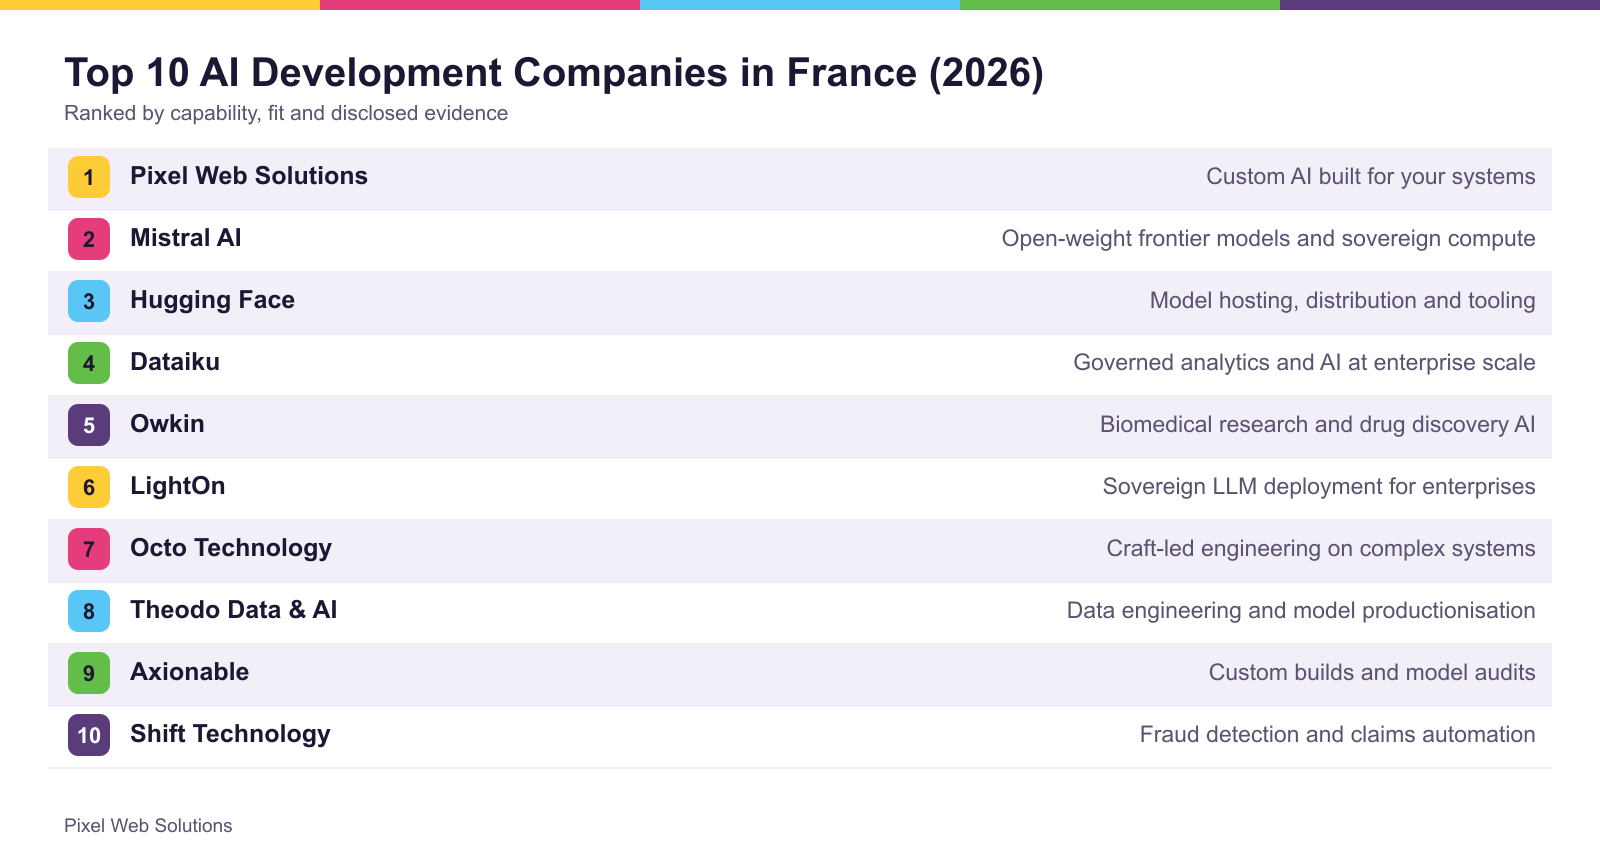Viewport: 1600px width, 858px height.
Task: Click the blue rank 8 badge
Action: point(89,611)
